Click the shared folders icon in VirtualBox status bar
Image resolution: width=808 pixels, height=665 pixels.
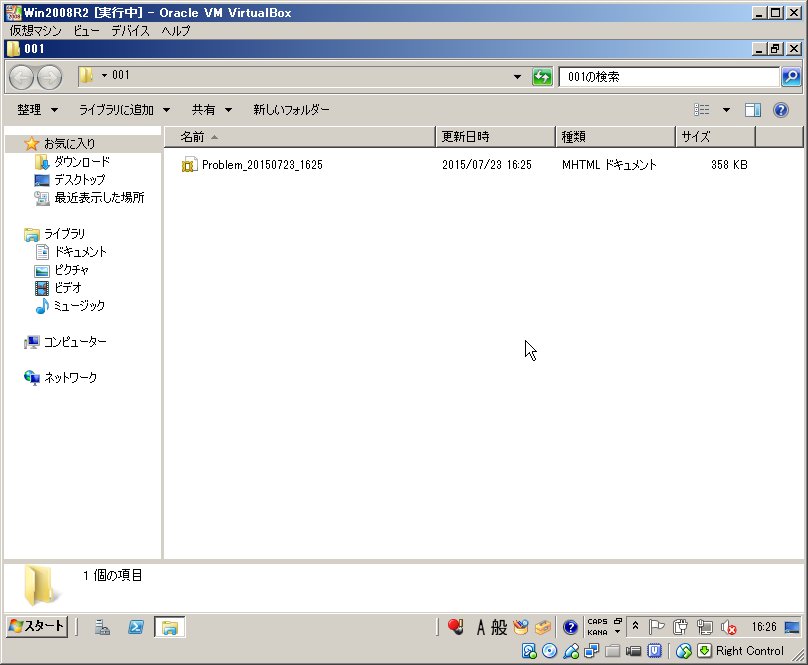(x=612, y=651)
